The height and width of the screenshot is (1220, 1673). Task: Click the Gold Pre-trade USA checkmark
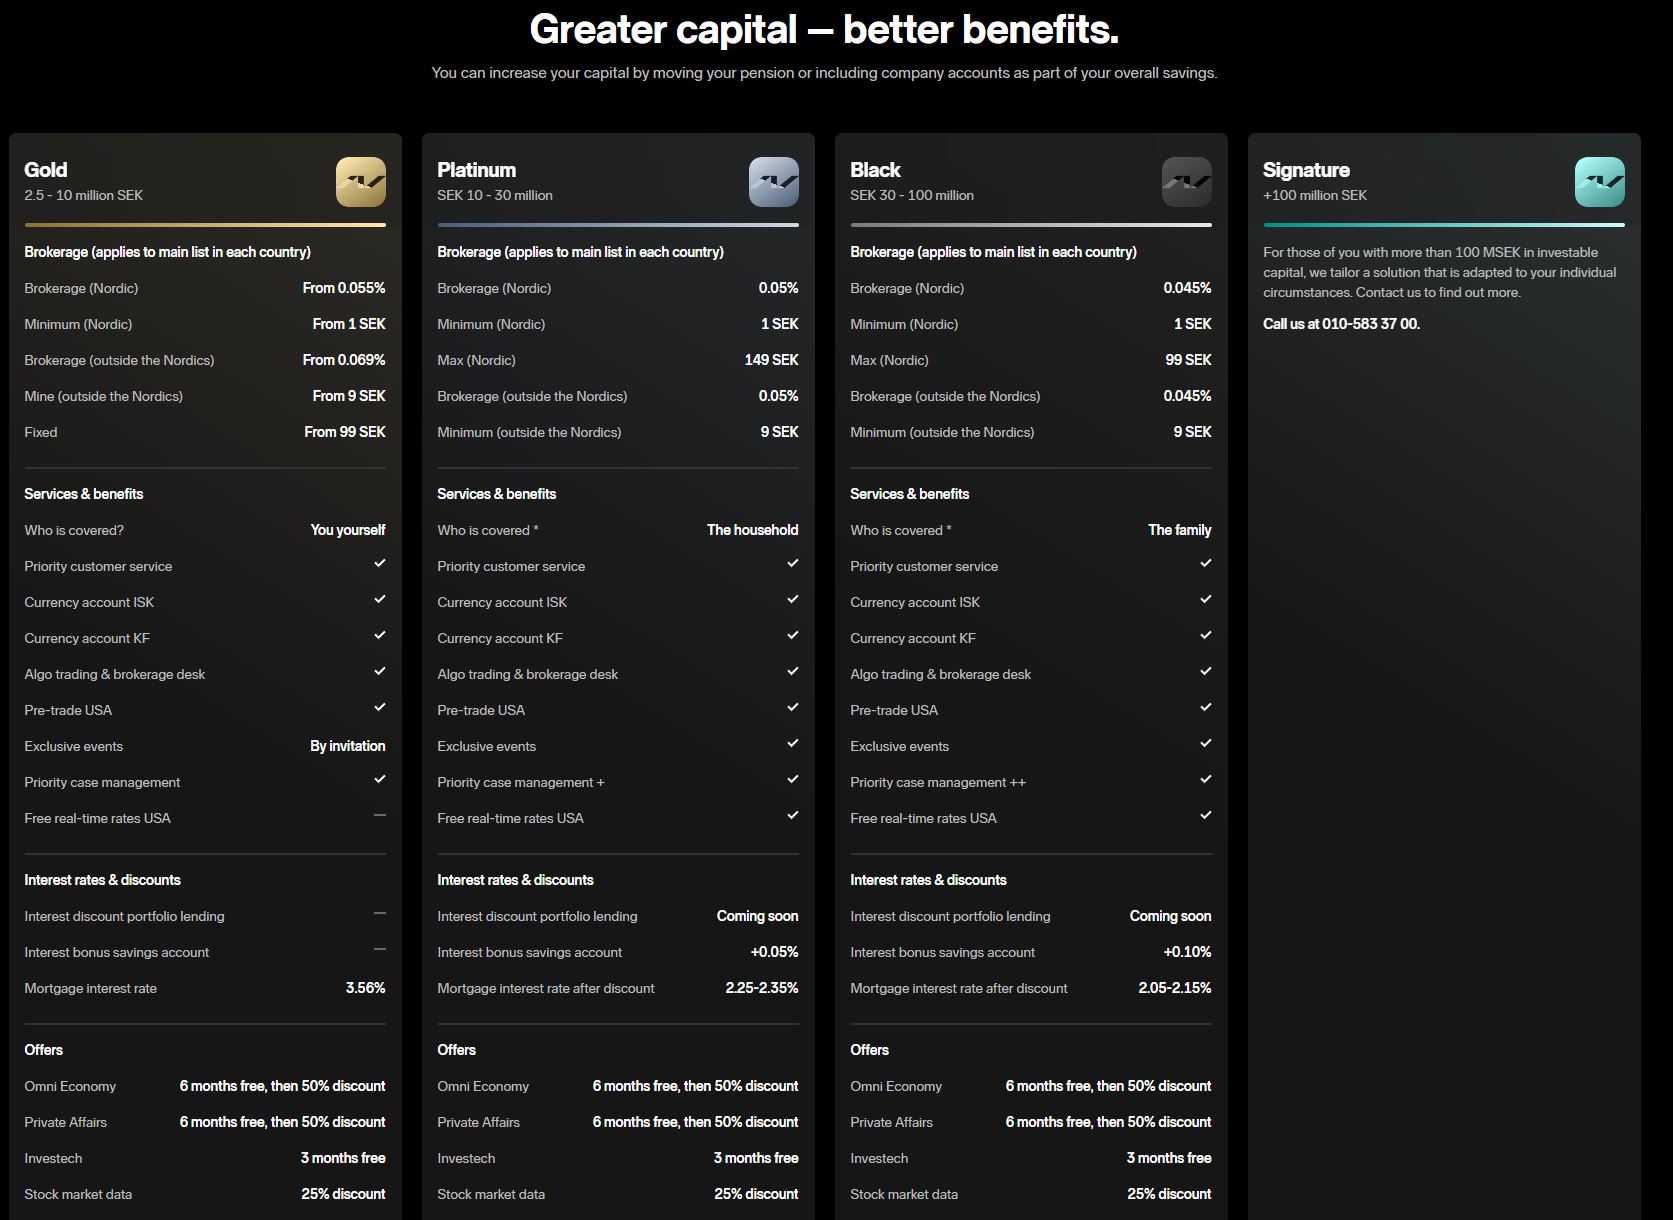(x=380, y=708)
